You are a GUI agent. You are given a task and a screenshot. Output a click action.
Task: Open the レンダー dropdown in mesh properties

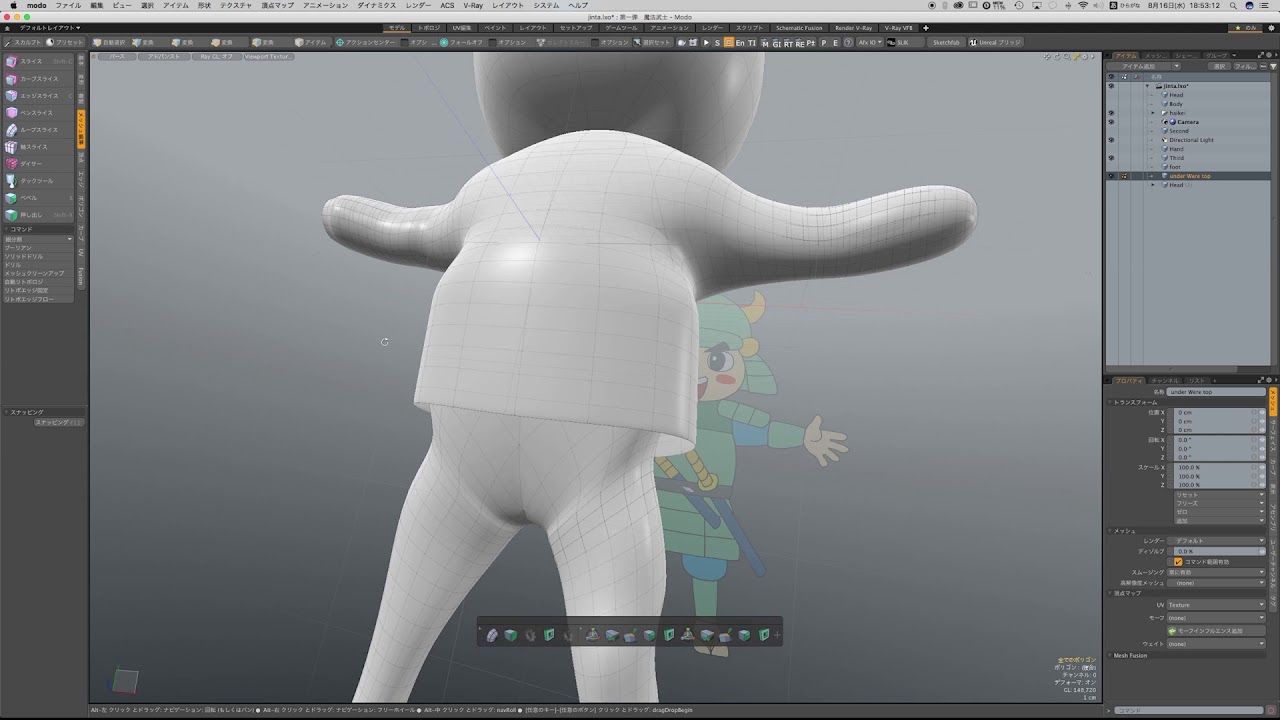(1216, 541)
